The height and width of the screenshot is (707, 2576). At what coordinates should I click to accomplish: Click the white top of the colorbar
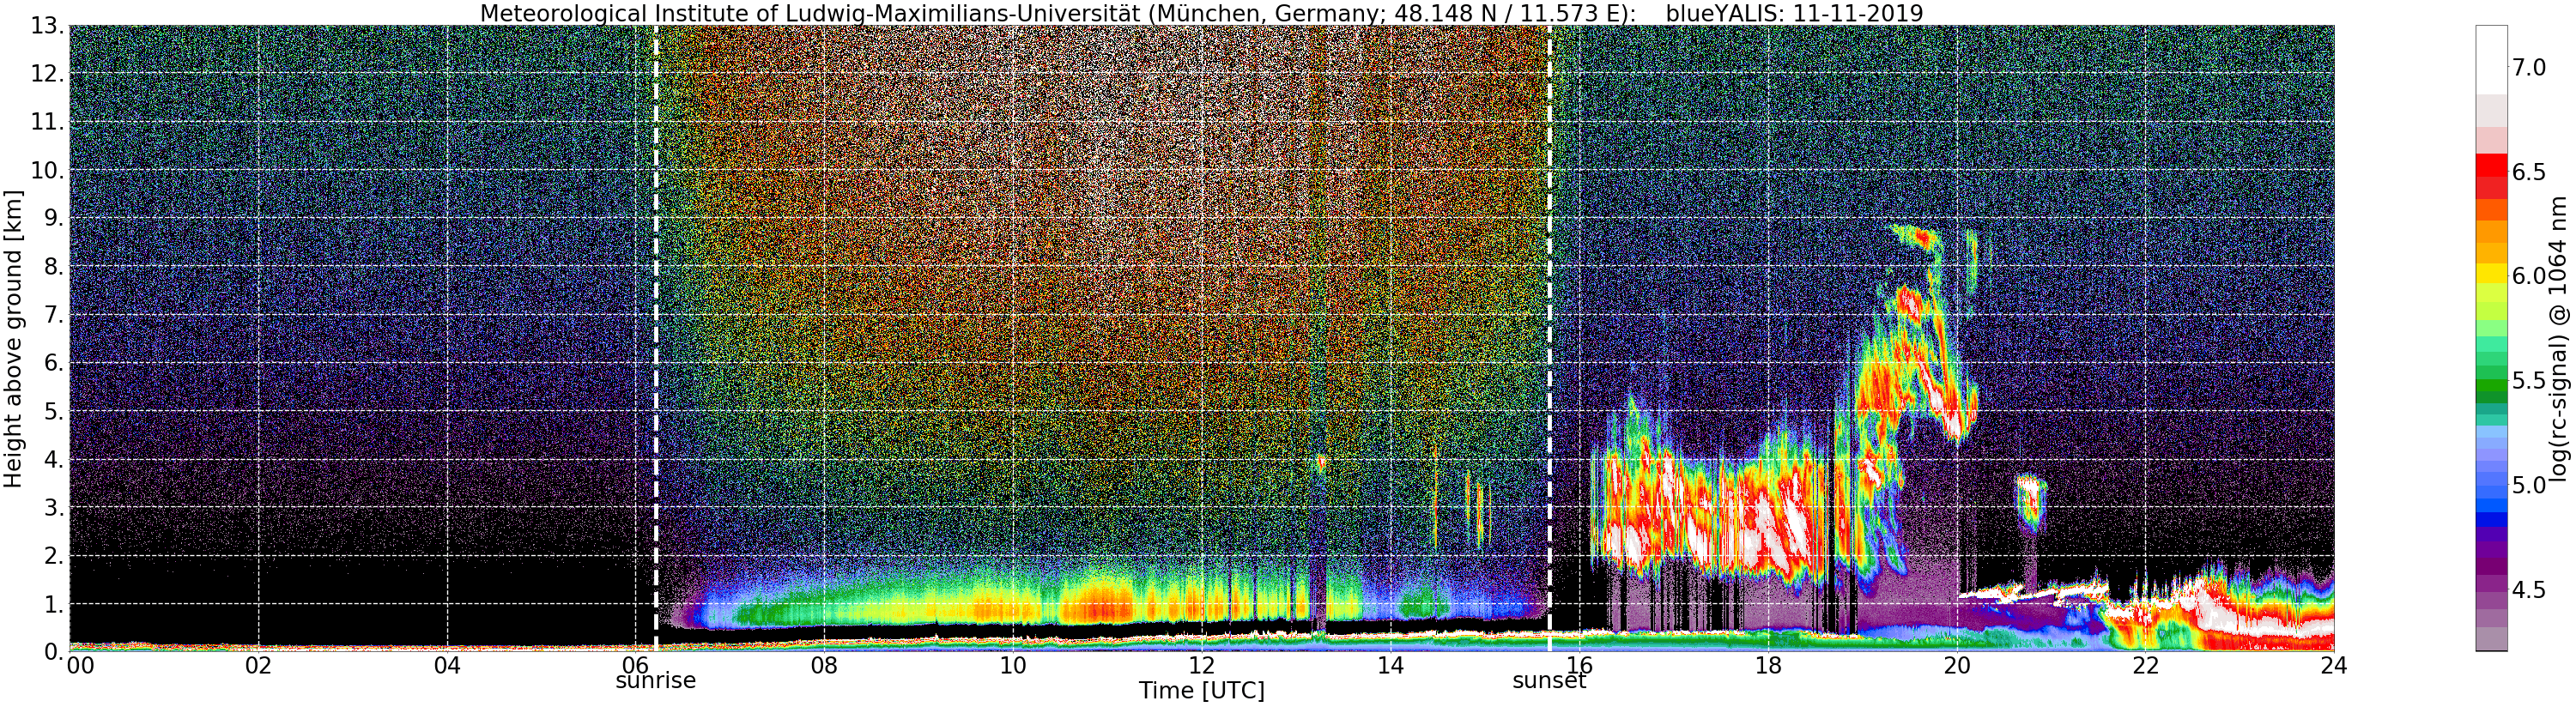(2490, 60)
